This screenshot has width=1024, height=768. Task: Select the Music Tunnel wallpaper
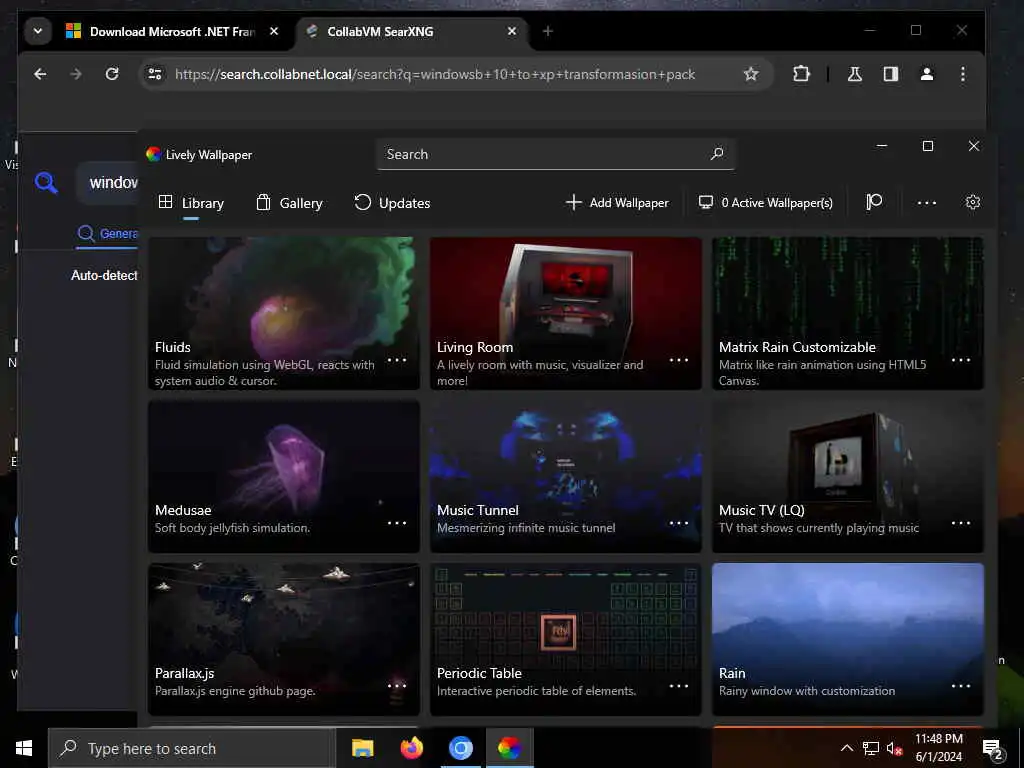[566, 476]
